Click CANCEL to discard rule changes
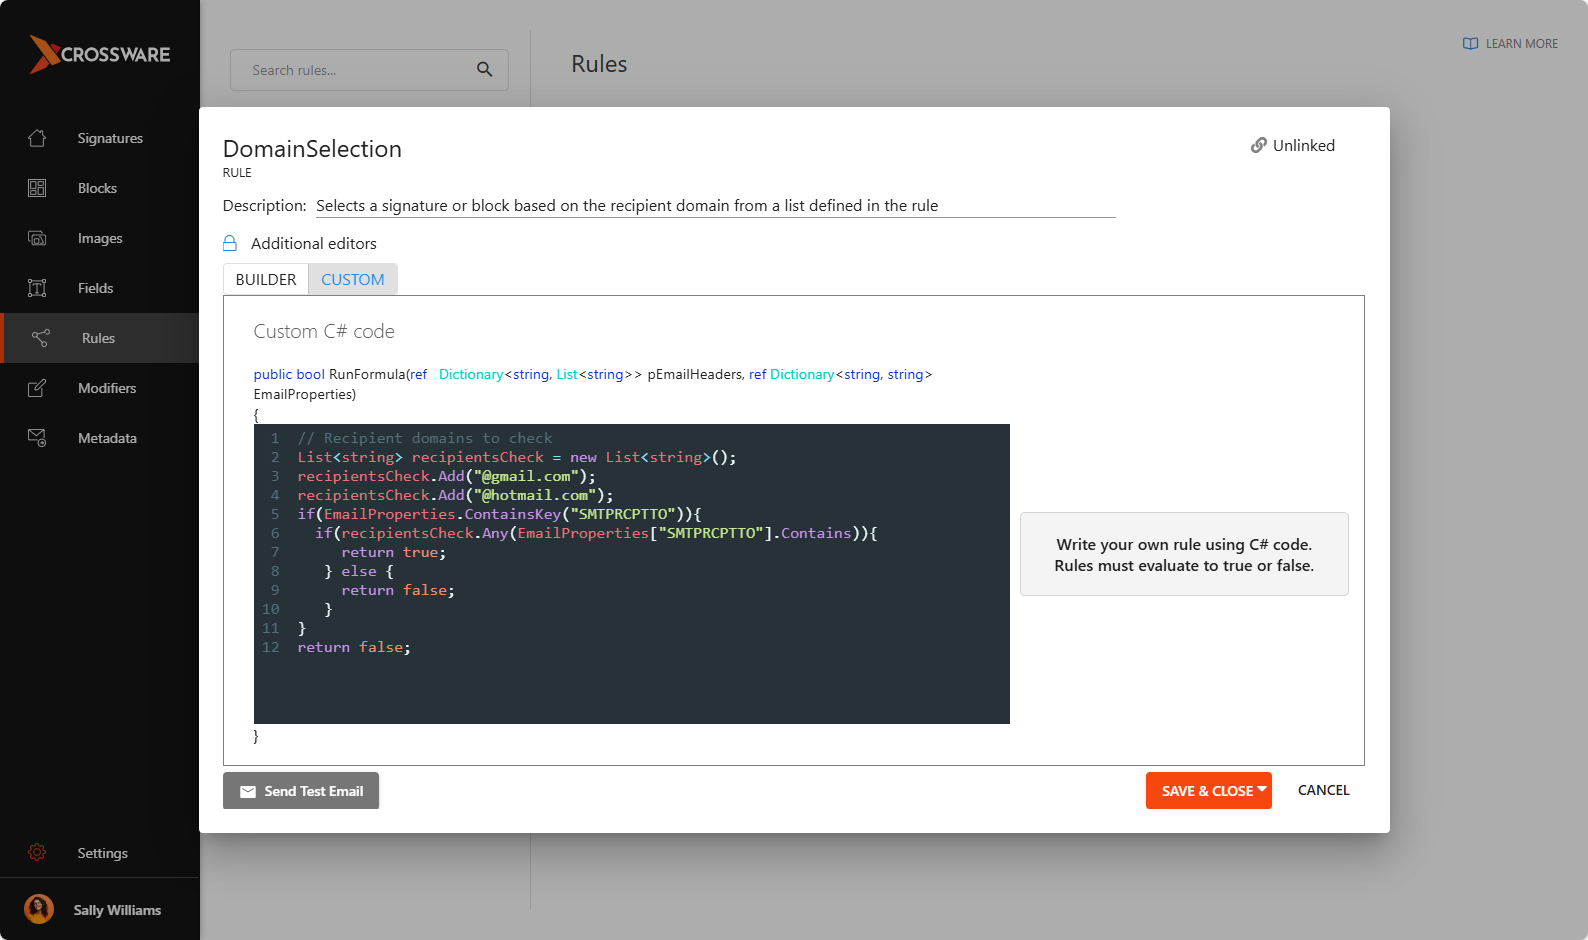 [1323, 790]
